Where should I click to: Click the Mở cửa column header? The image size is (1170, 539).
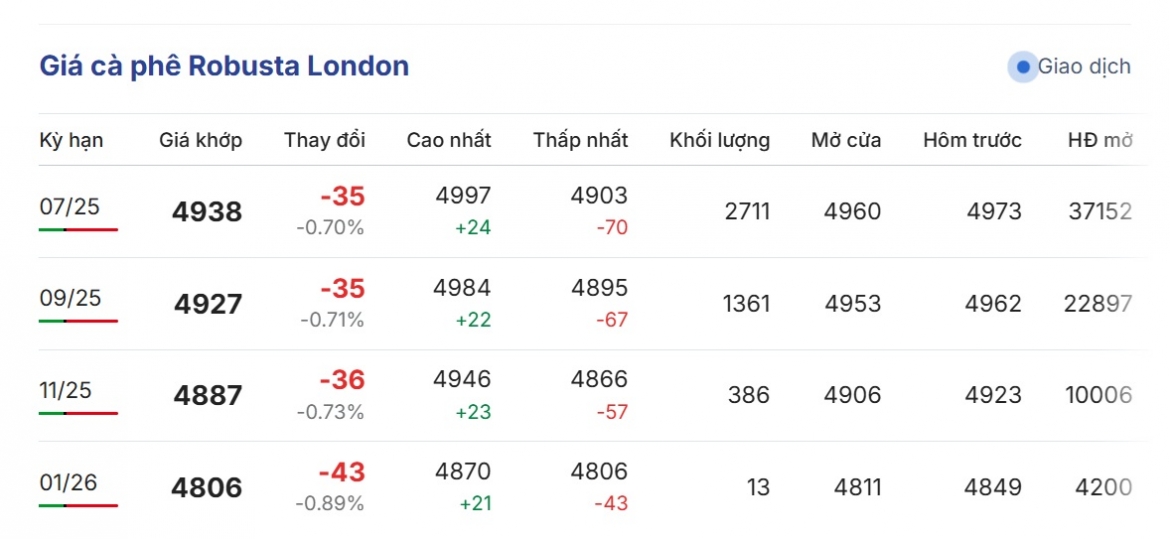point(846,140)
